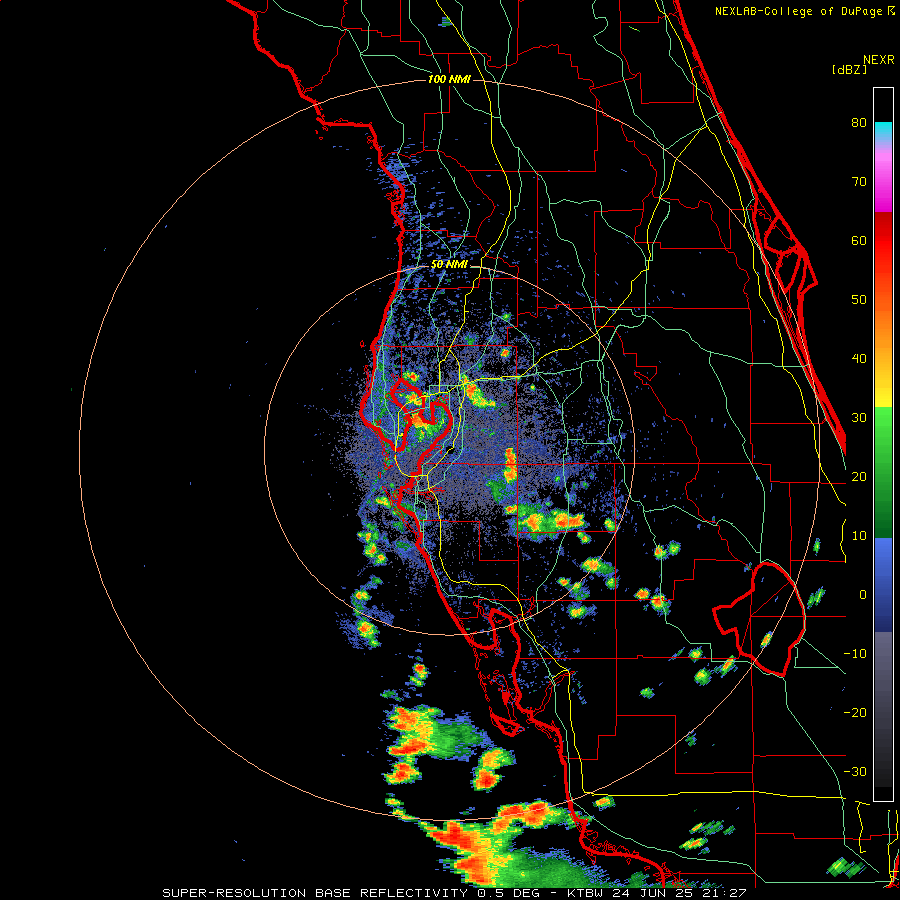Screen dimensions: 900x900
Task: Click the 0 value on dBZ scale
Action: [x=862, y=595]
